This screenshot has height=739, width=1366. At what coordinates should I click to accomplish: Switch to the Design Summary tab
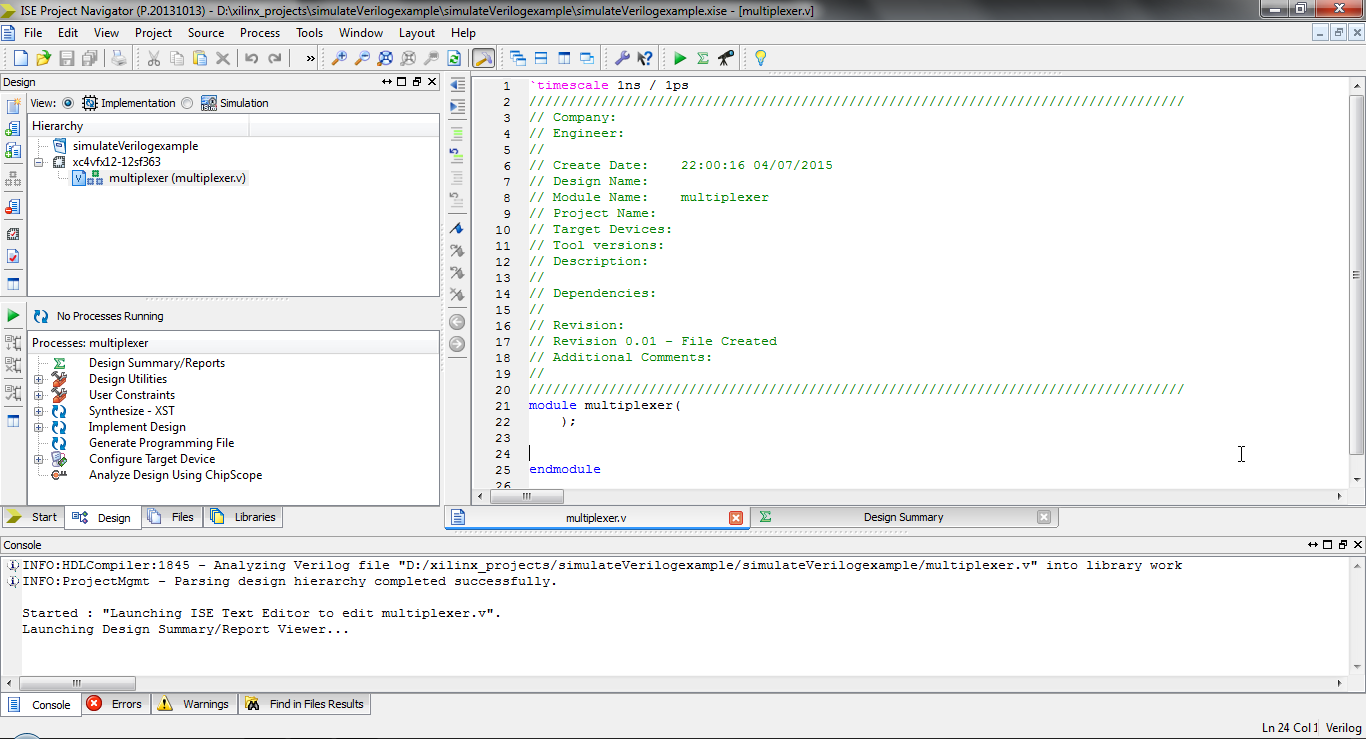pyautogui.click(x=903, y=517)
